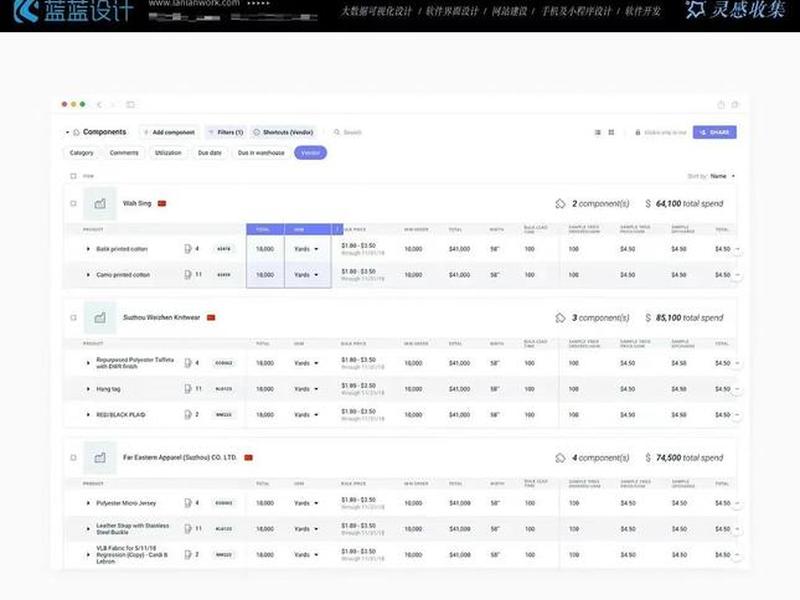Select the Due date tab chip
800x600 pixels.
[210, 153]
